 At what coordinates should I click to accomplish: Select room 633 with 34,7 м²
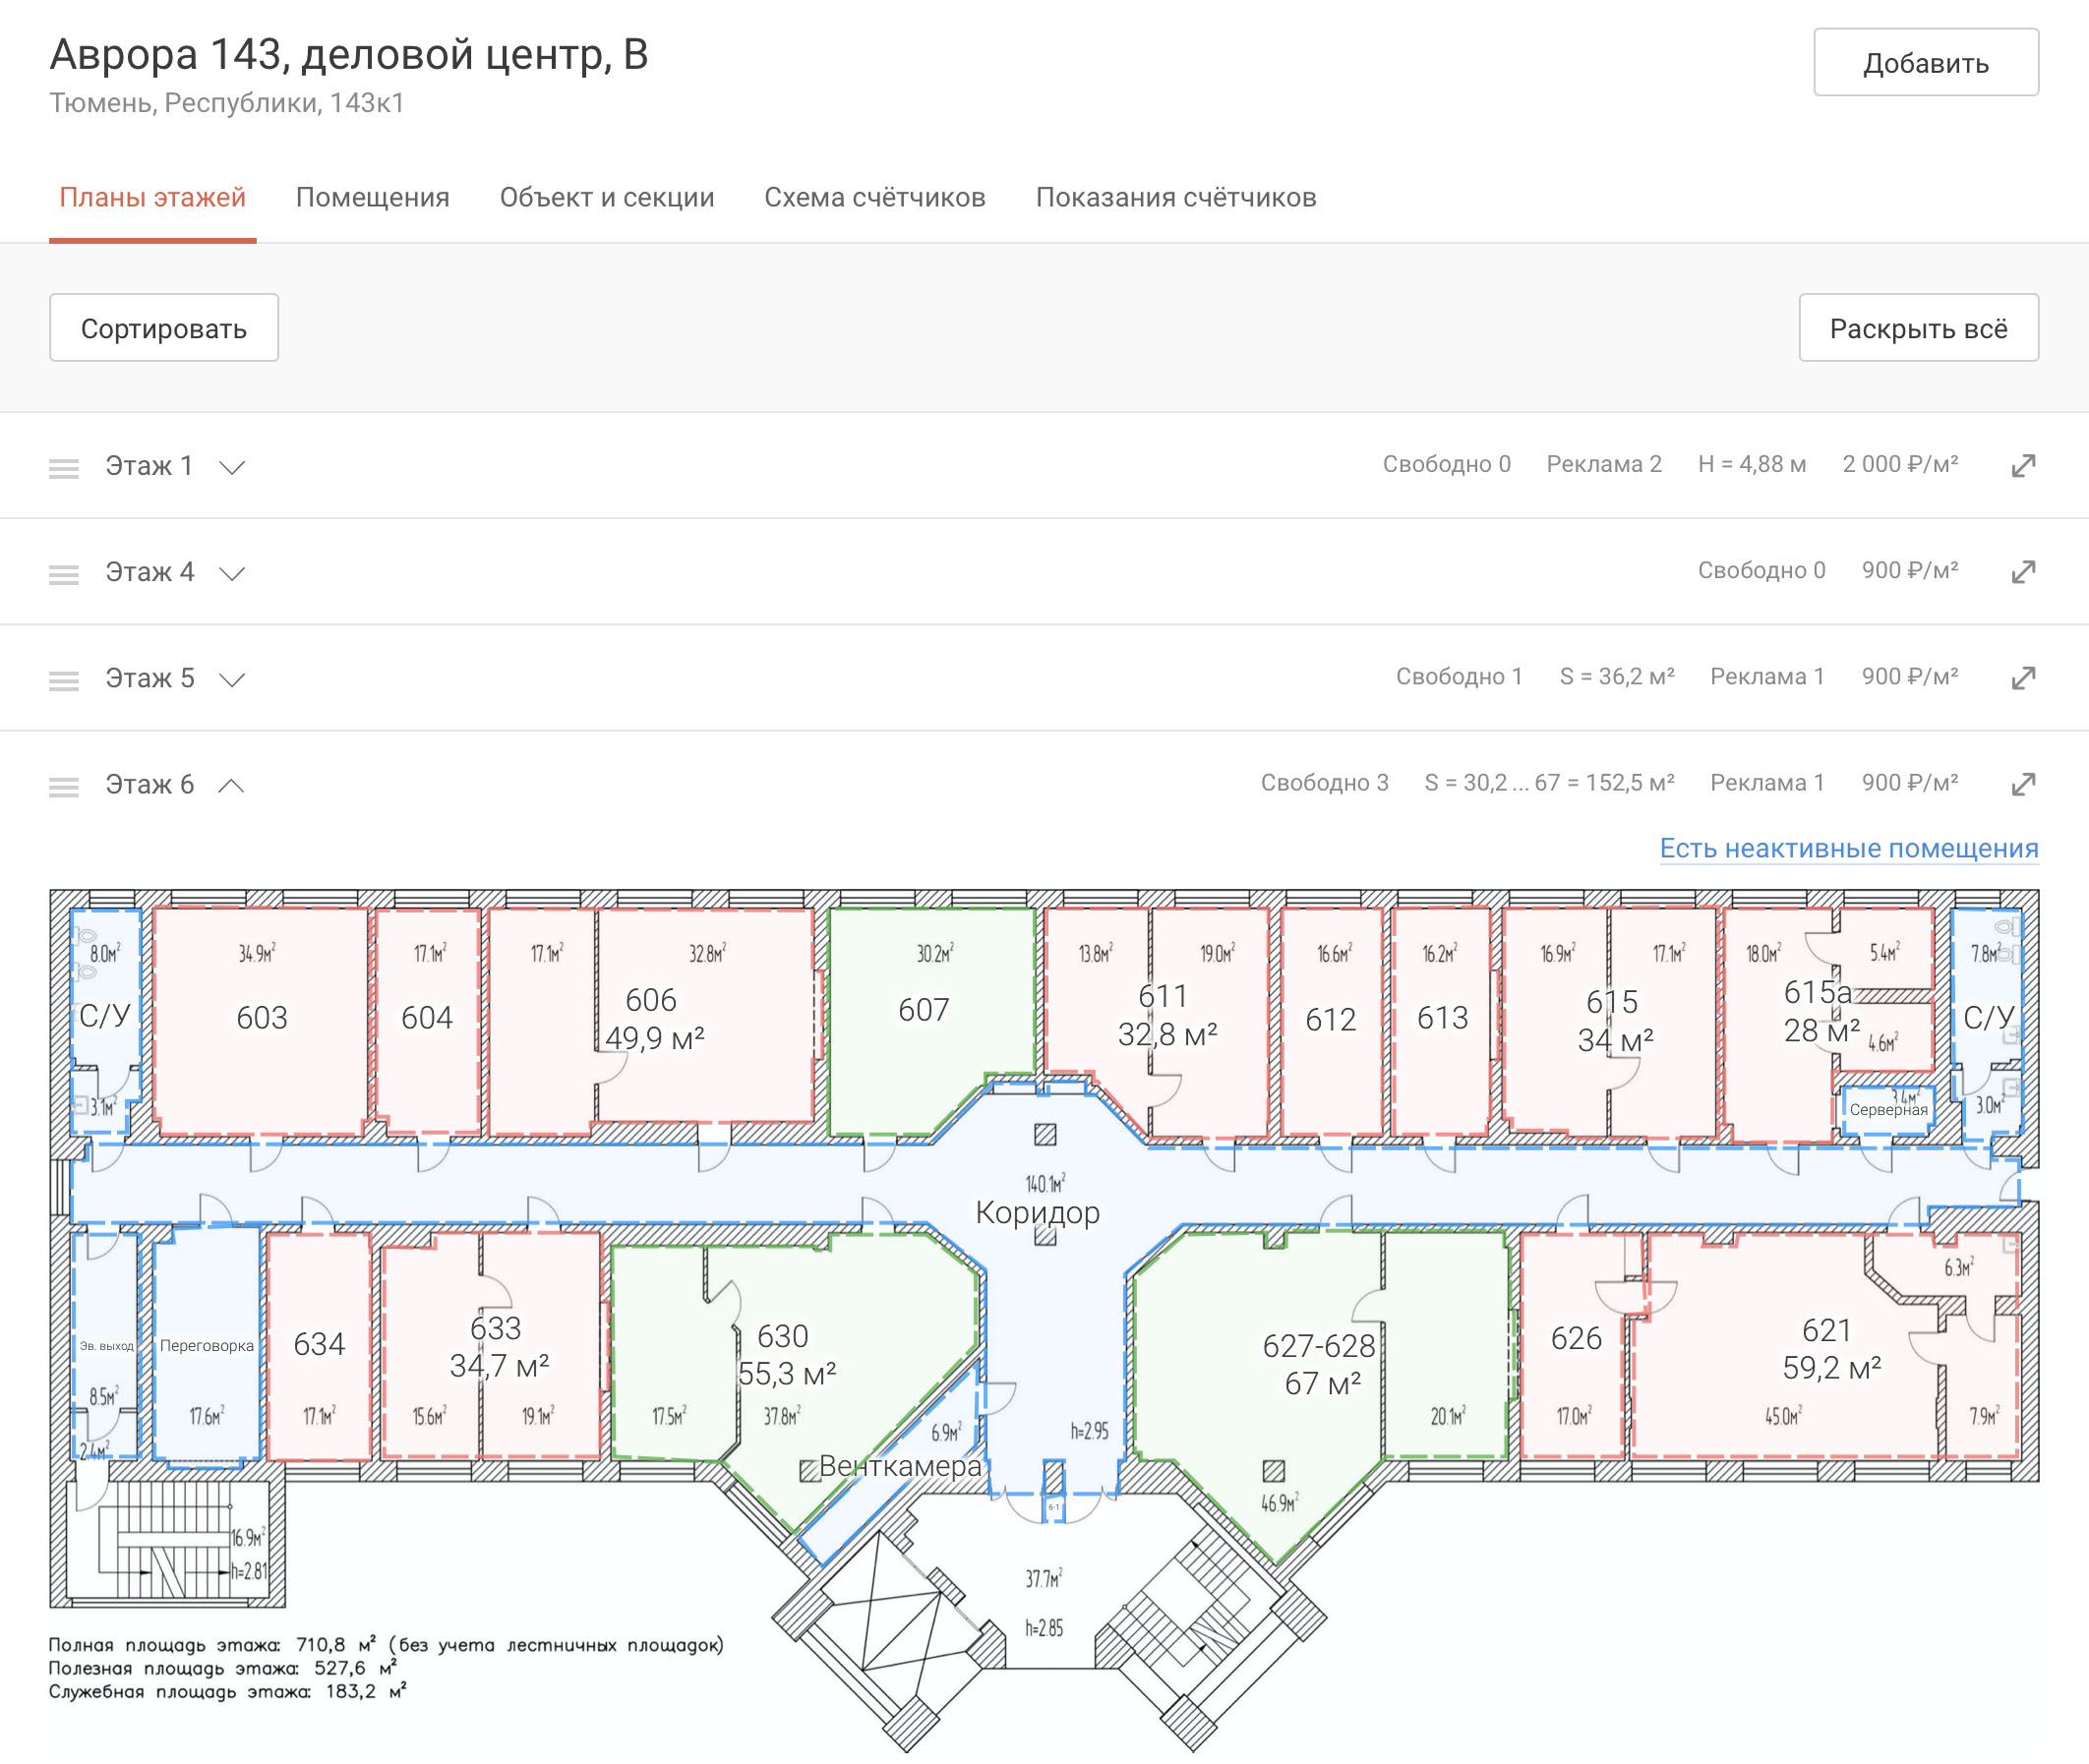pos(497,1347)
